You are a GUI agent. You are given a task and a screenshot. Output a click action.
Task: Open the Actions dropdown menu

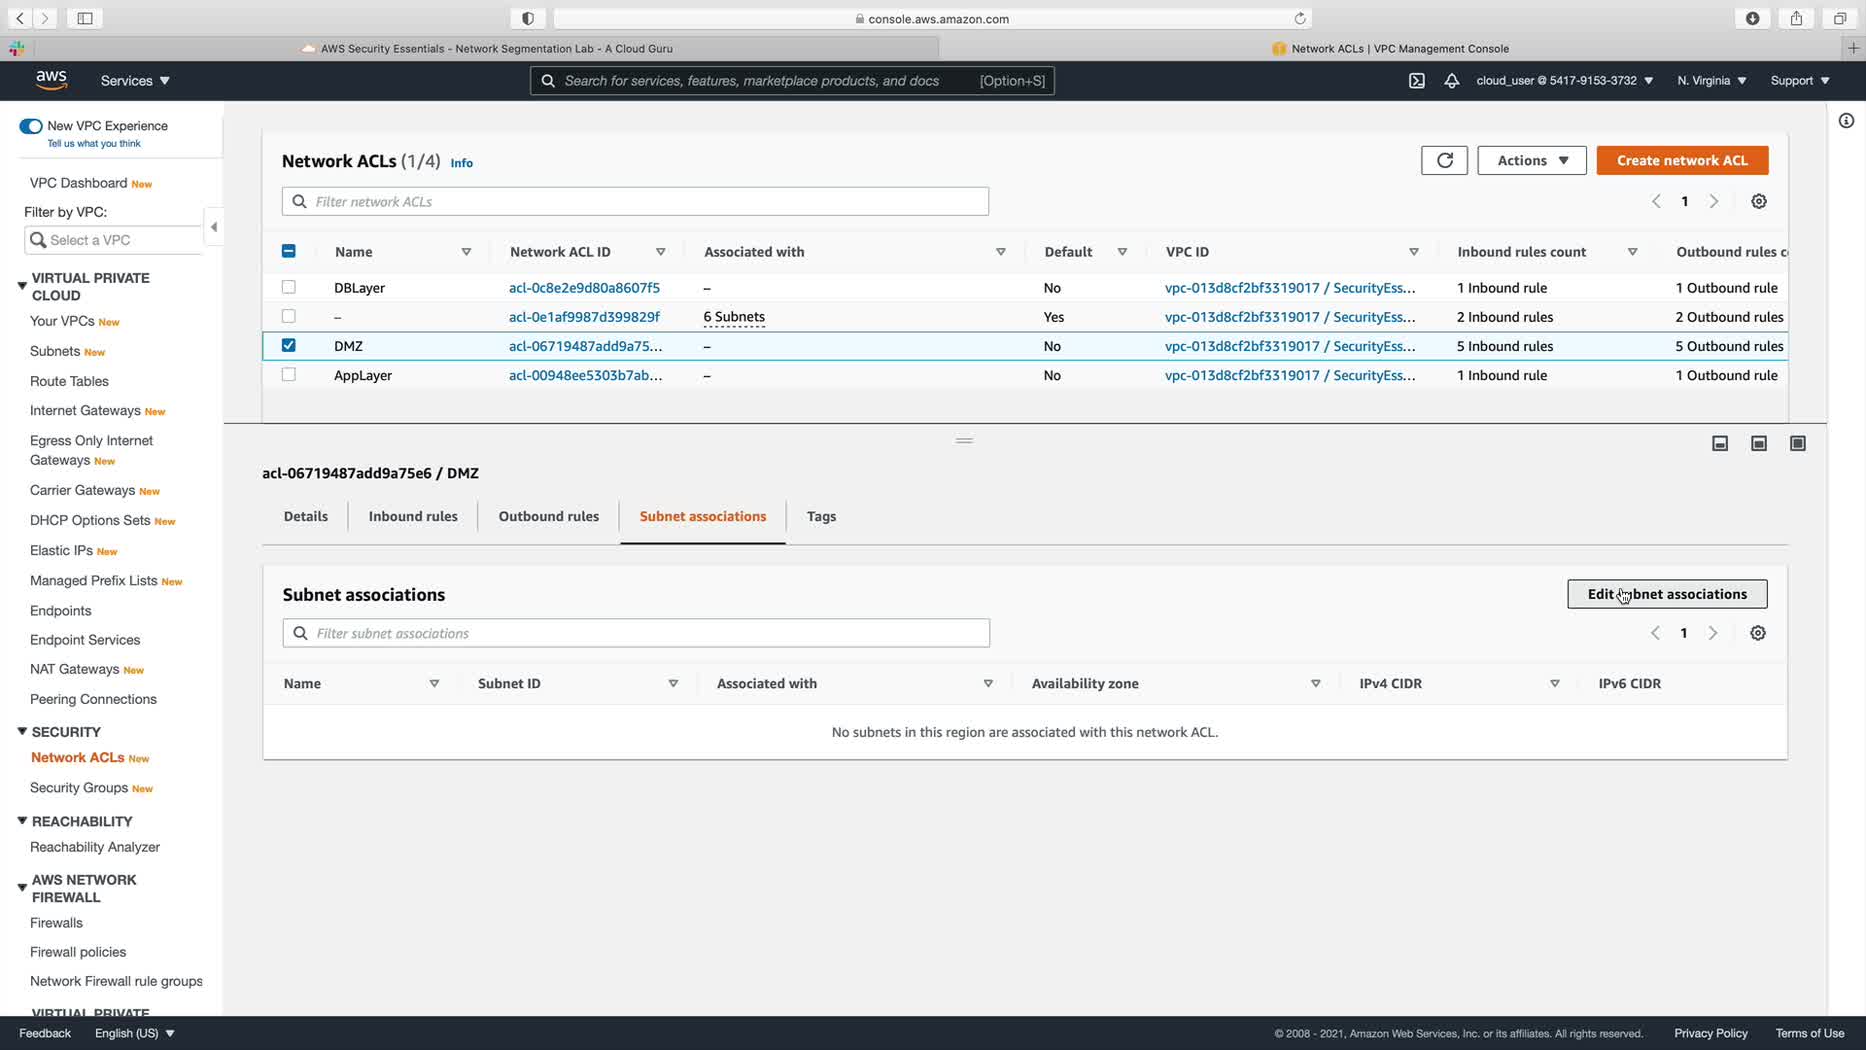click(1531, 160)
